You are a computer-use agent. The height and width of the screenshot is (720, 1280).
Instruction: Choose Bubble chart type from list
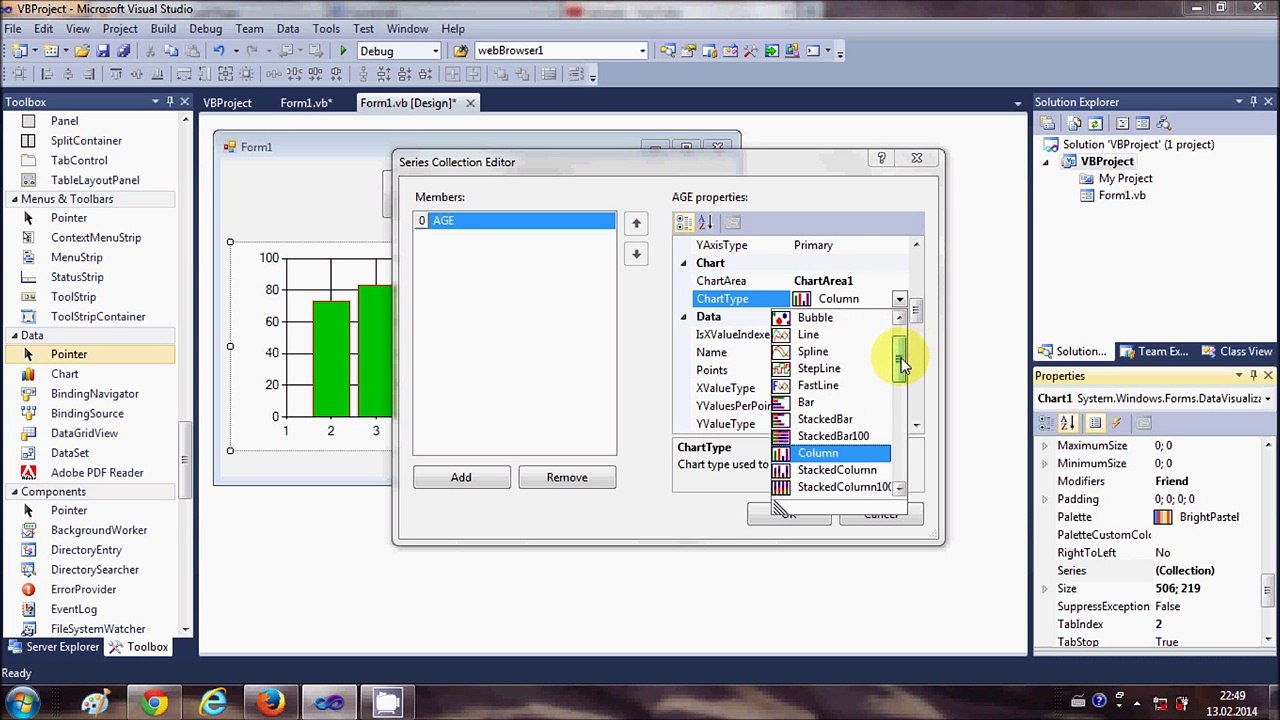(x=814, y=317)
